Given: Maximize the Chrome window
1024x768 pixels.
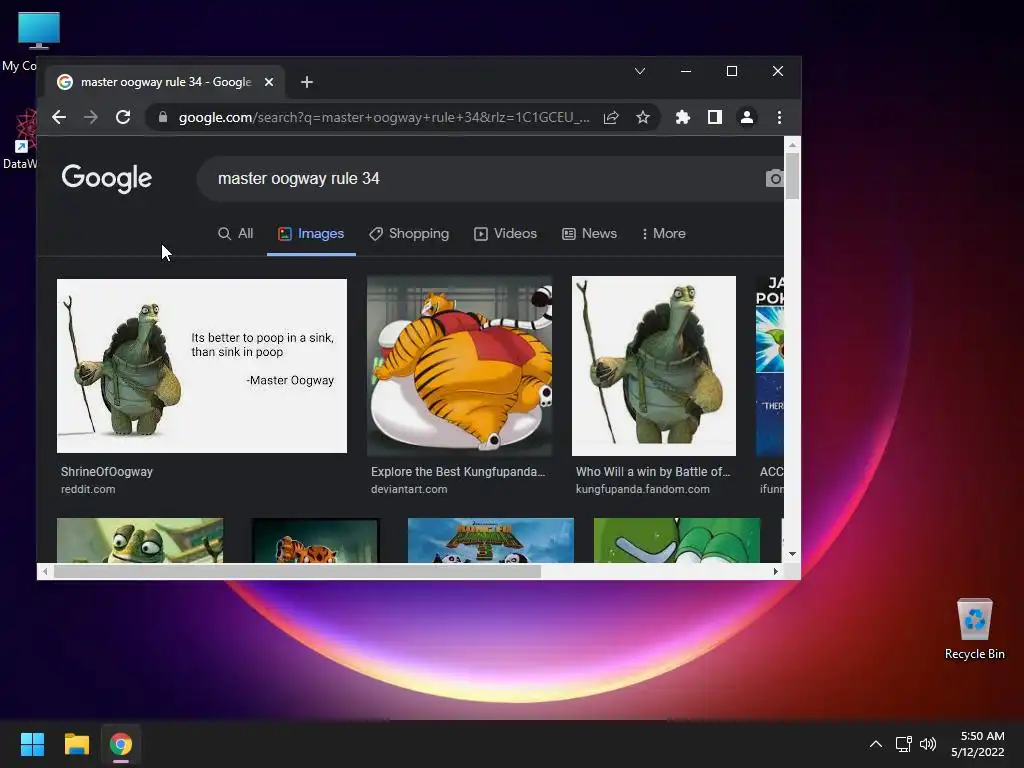Looking at the screenshot, I should click(731, 71).
